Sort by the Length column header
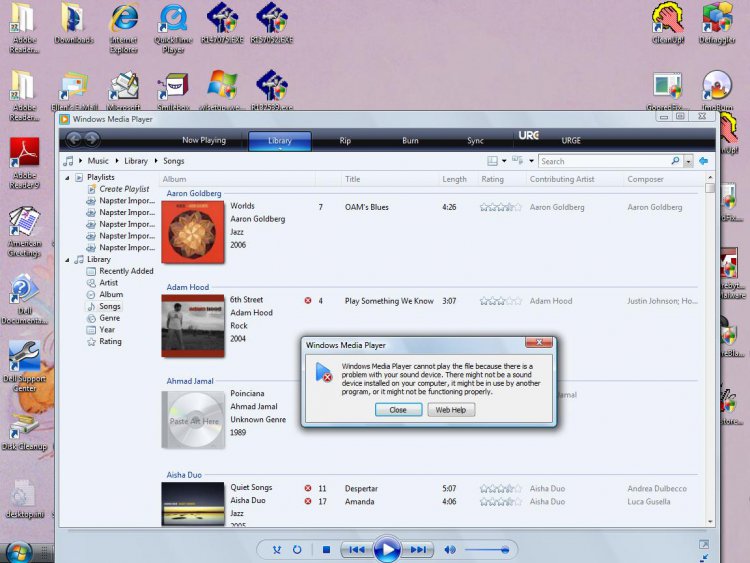 [454, 179]
